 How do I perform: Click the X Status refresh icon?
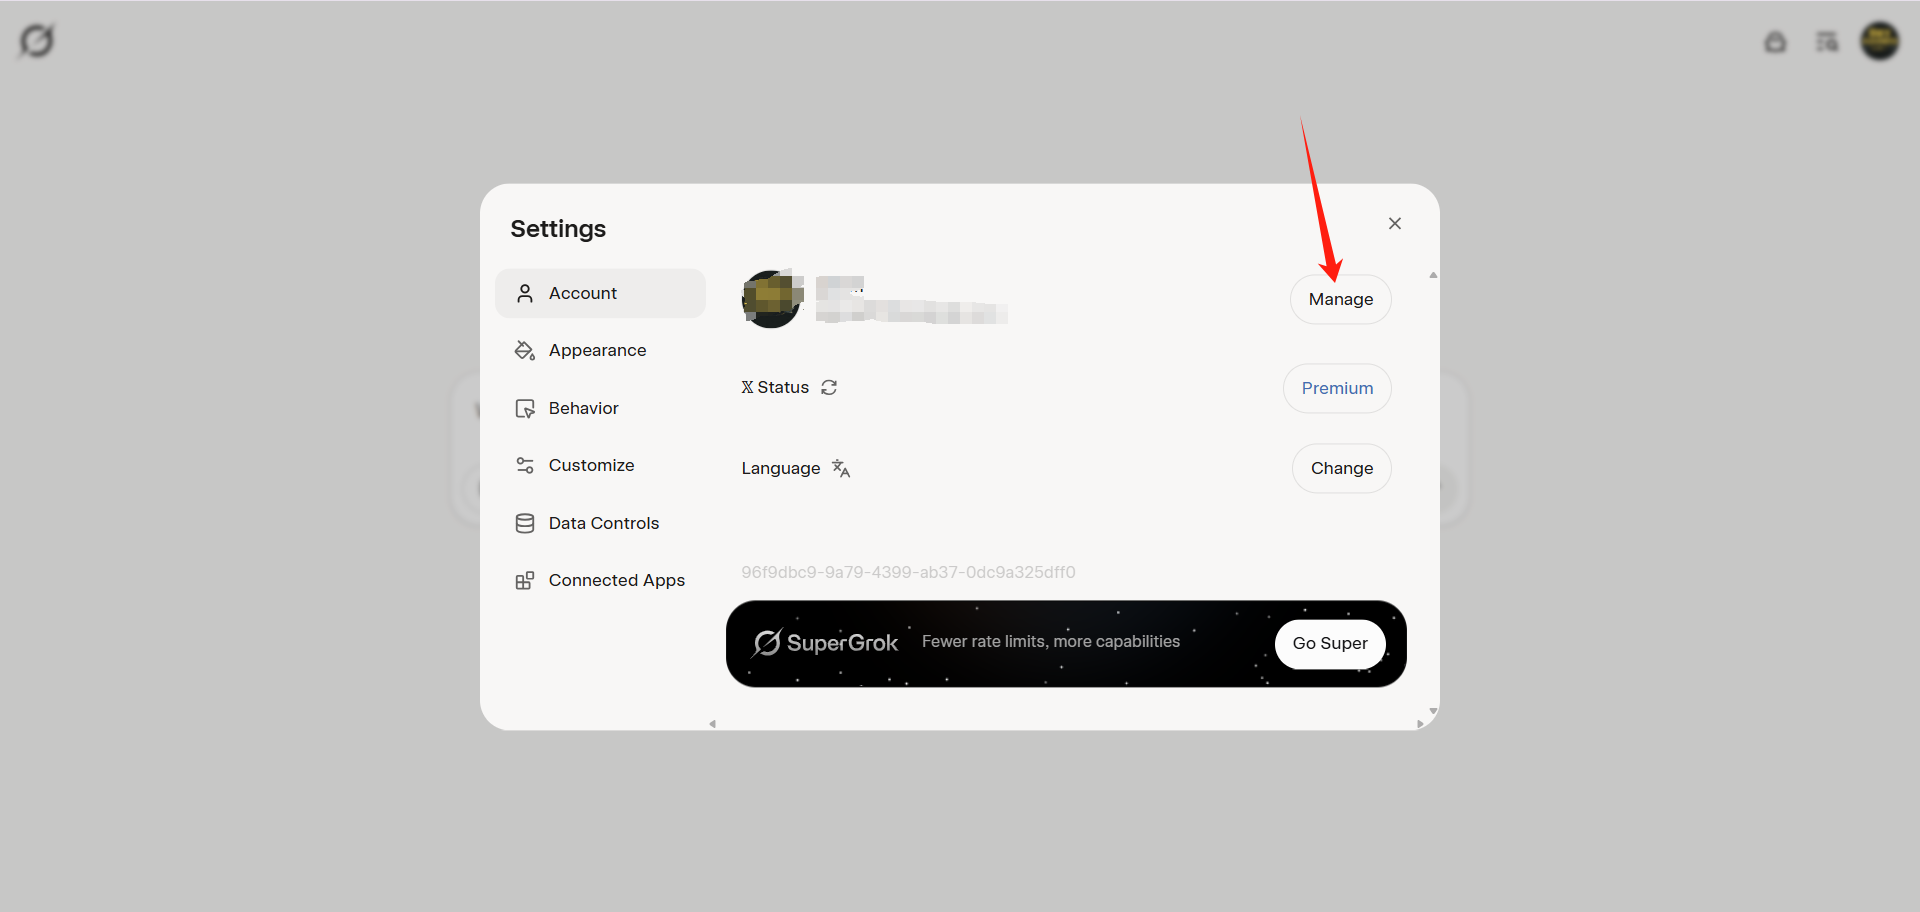(829, 387)
